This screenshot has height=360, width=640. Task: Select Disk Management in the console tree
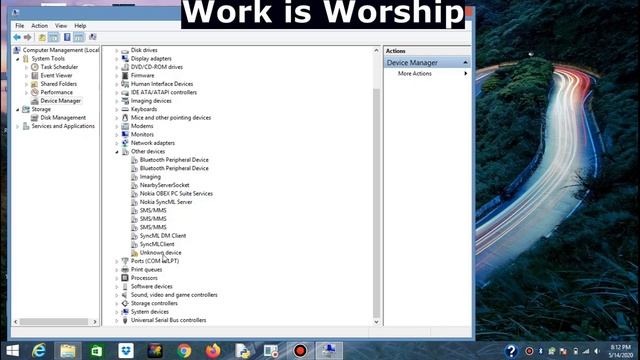coord(63,118)
